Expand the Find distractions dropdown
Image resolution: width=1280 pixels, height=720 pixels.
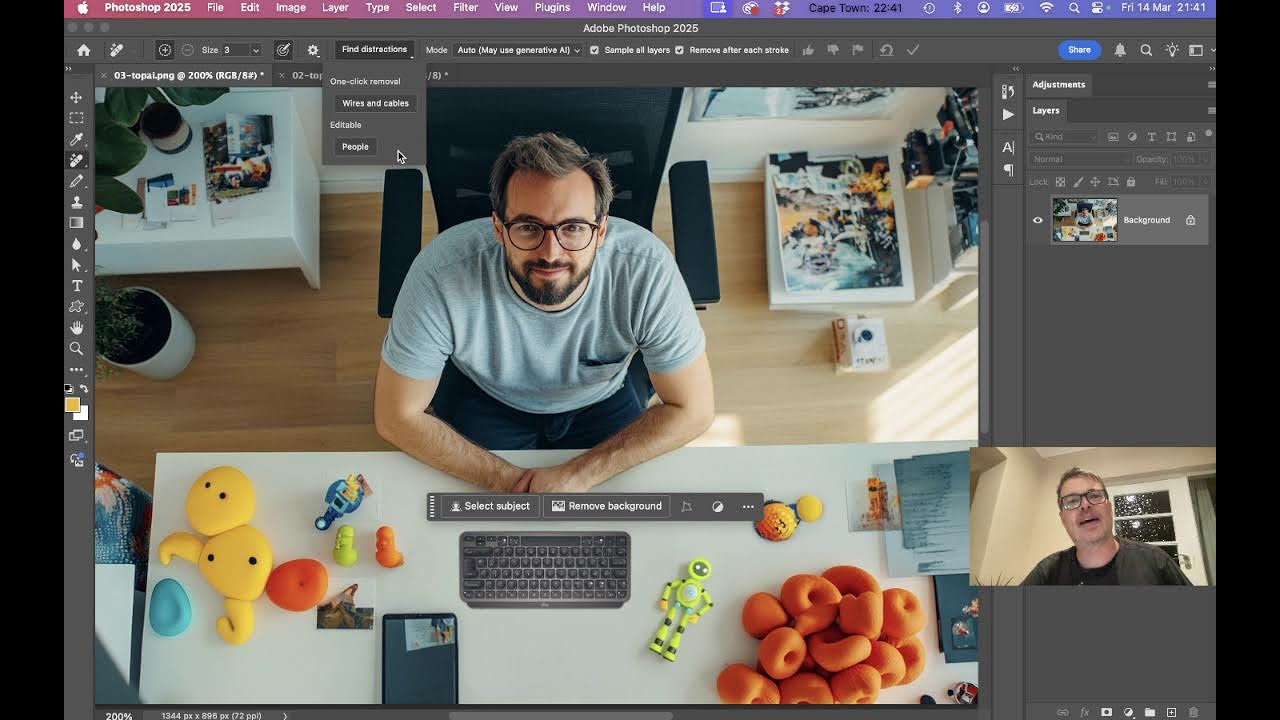point(375,50)
